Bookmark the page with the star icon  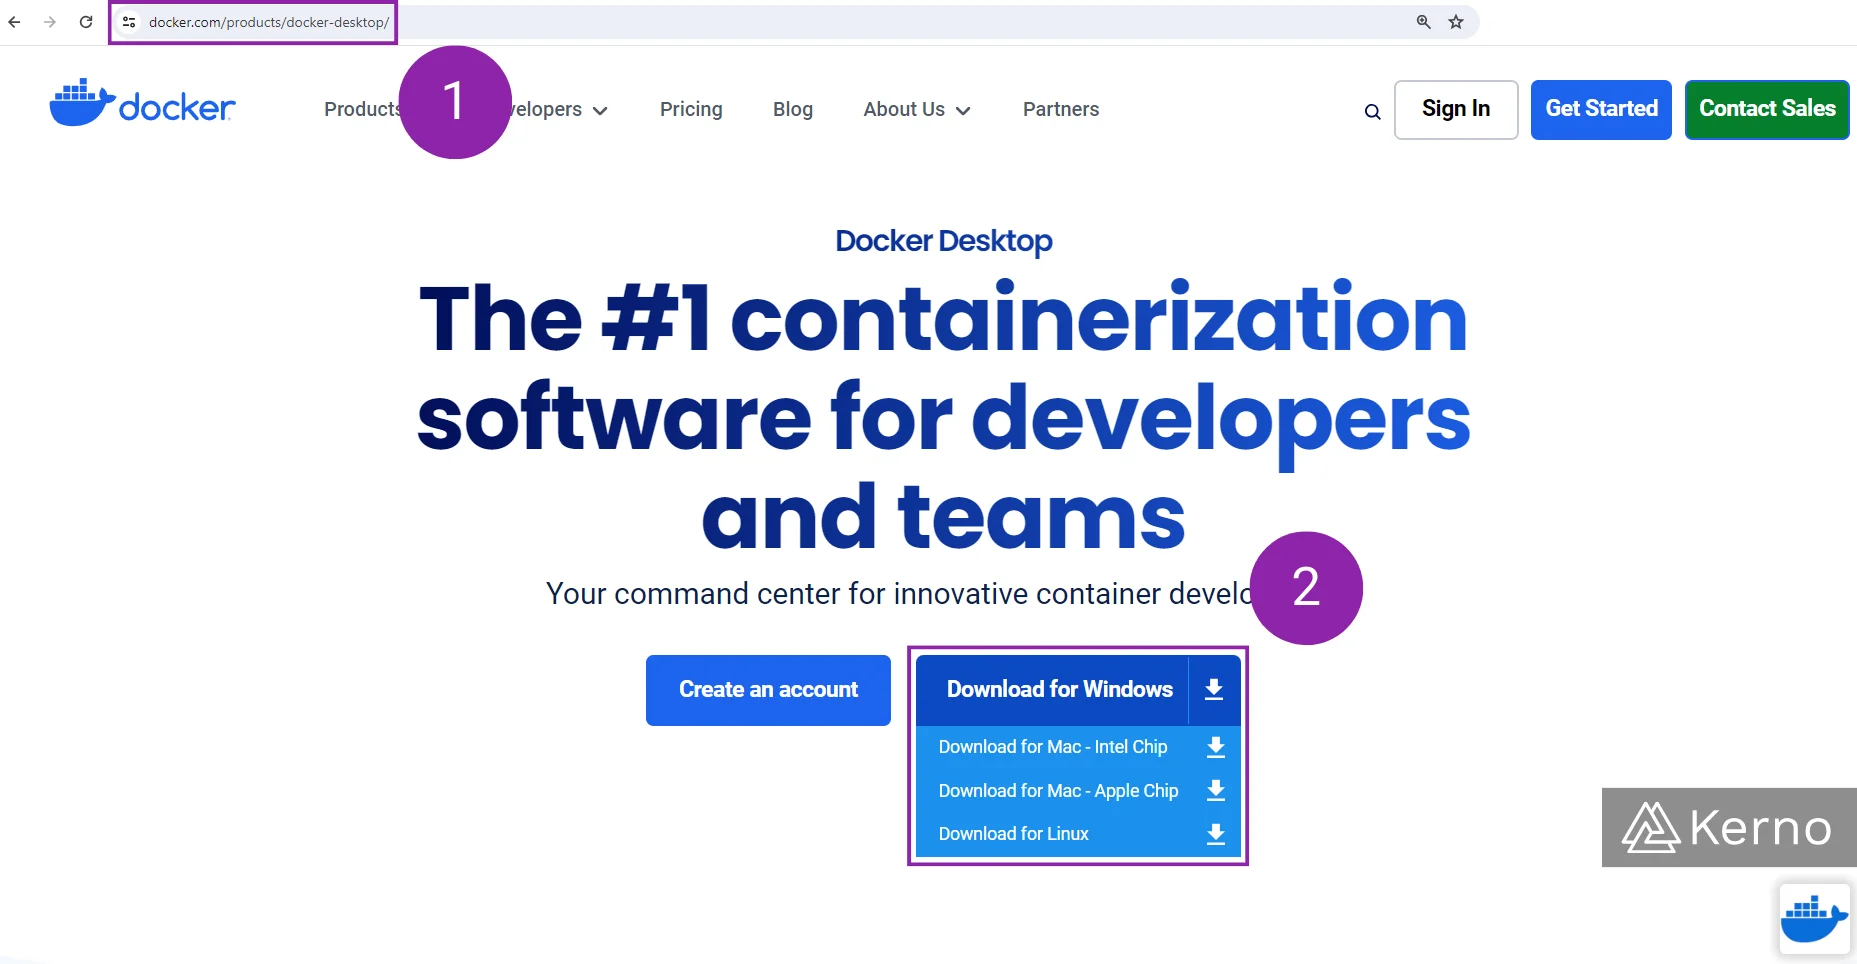coord(1456,21)
